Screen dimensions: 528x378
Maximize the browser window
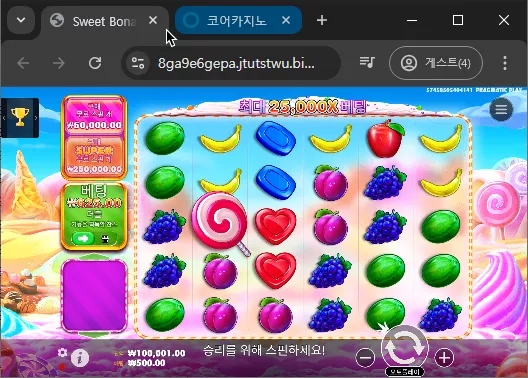pyautogui.click(x=458, y=20)
